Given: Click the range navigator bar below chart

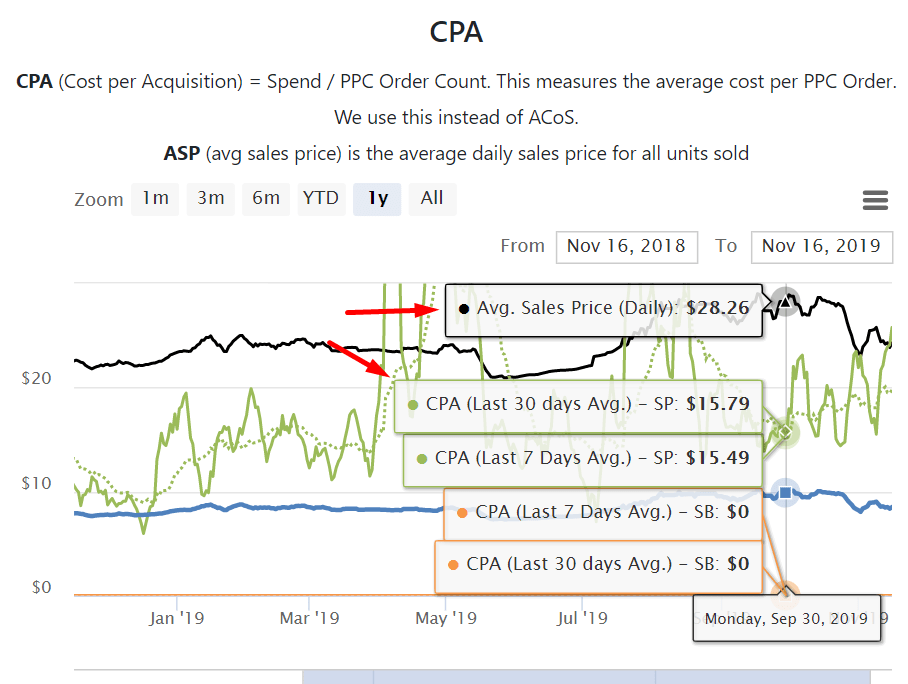Looking at the screenshot, I should 586,677.
